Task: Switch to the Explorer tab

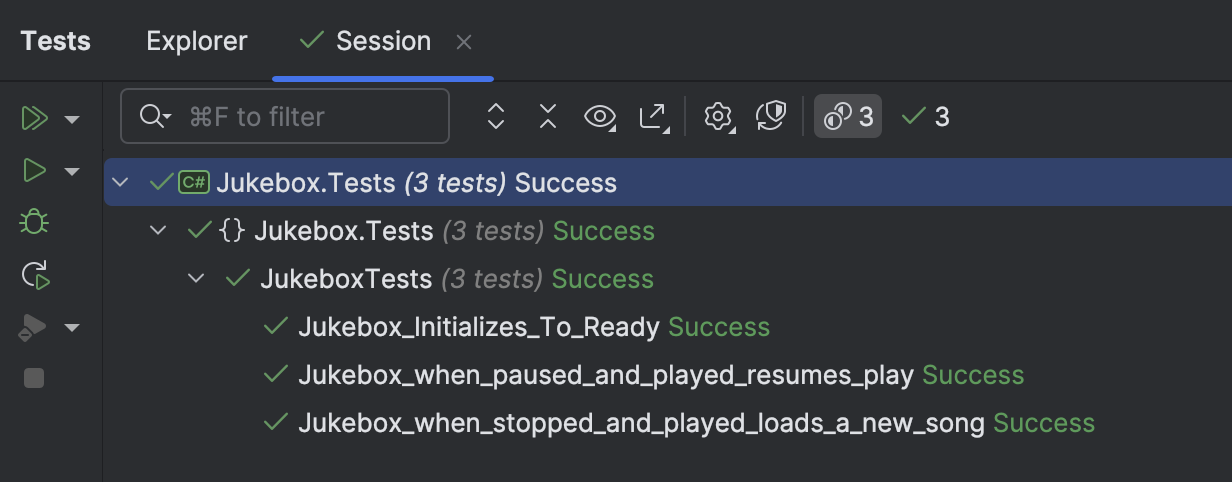Action: [x=196, y=41]
